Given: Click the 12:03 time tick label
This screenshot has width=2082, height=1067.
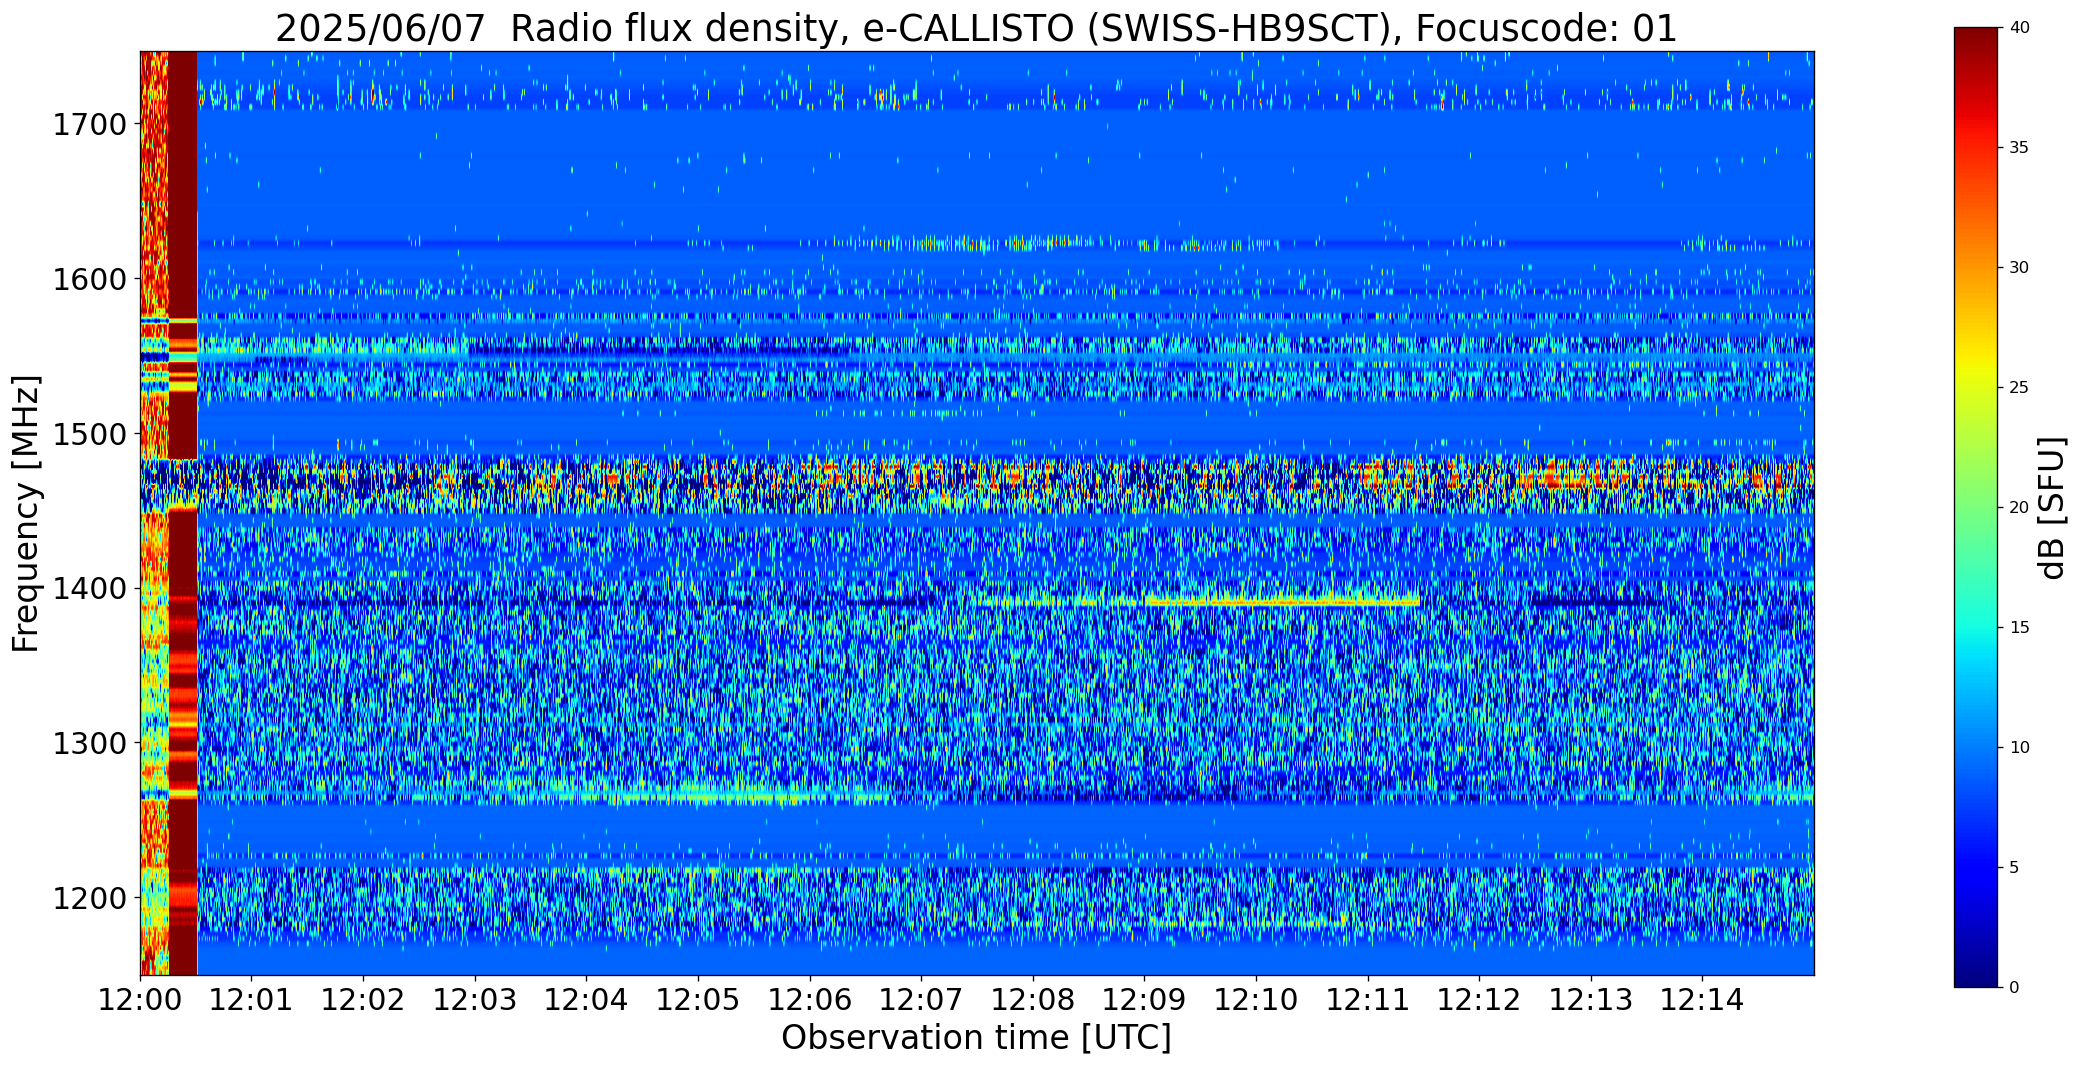Looking at the screenshot, I should point(475,1000).
